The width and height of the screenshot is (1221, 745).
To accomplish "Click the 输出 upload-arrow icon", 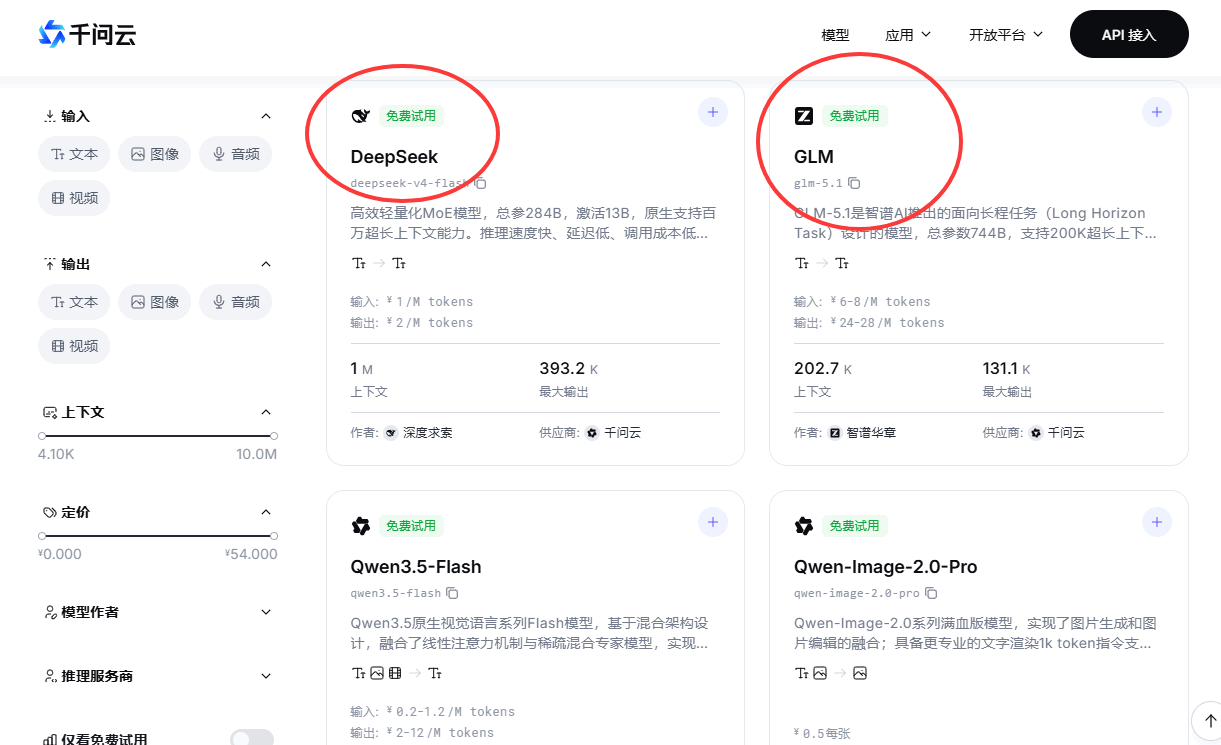I will coord(50,264).
